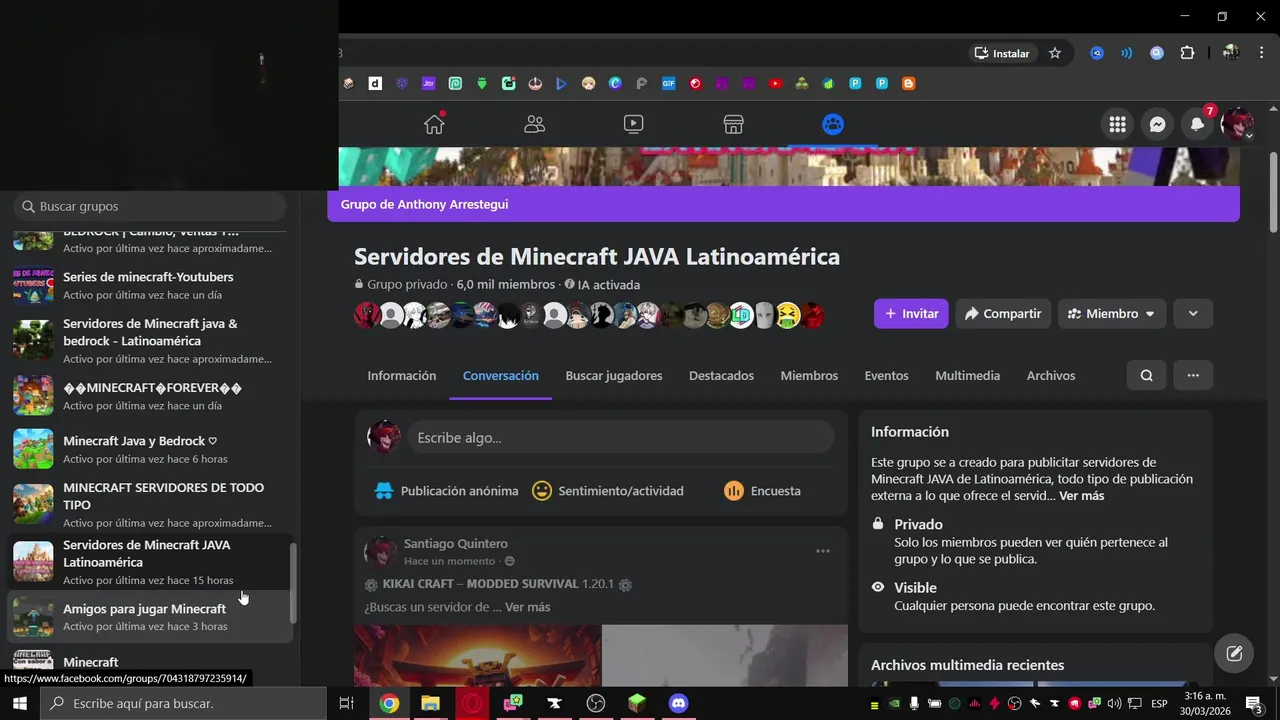Open the Archivos tab
1280x720 pixels.
(1051, 375)
